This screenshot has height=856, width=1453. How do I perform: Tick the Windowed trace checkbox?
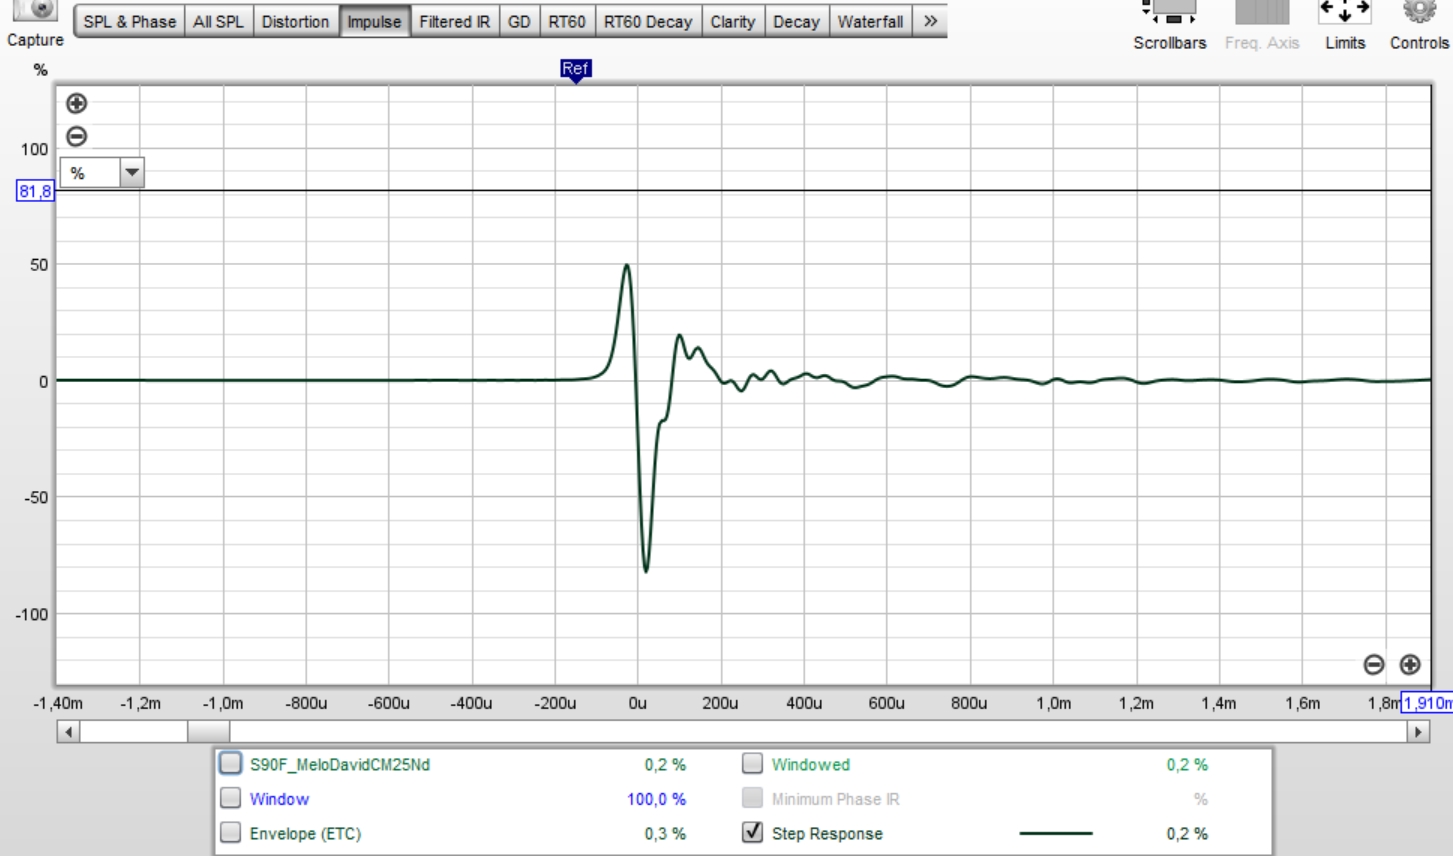pos(753,764)
